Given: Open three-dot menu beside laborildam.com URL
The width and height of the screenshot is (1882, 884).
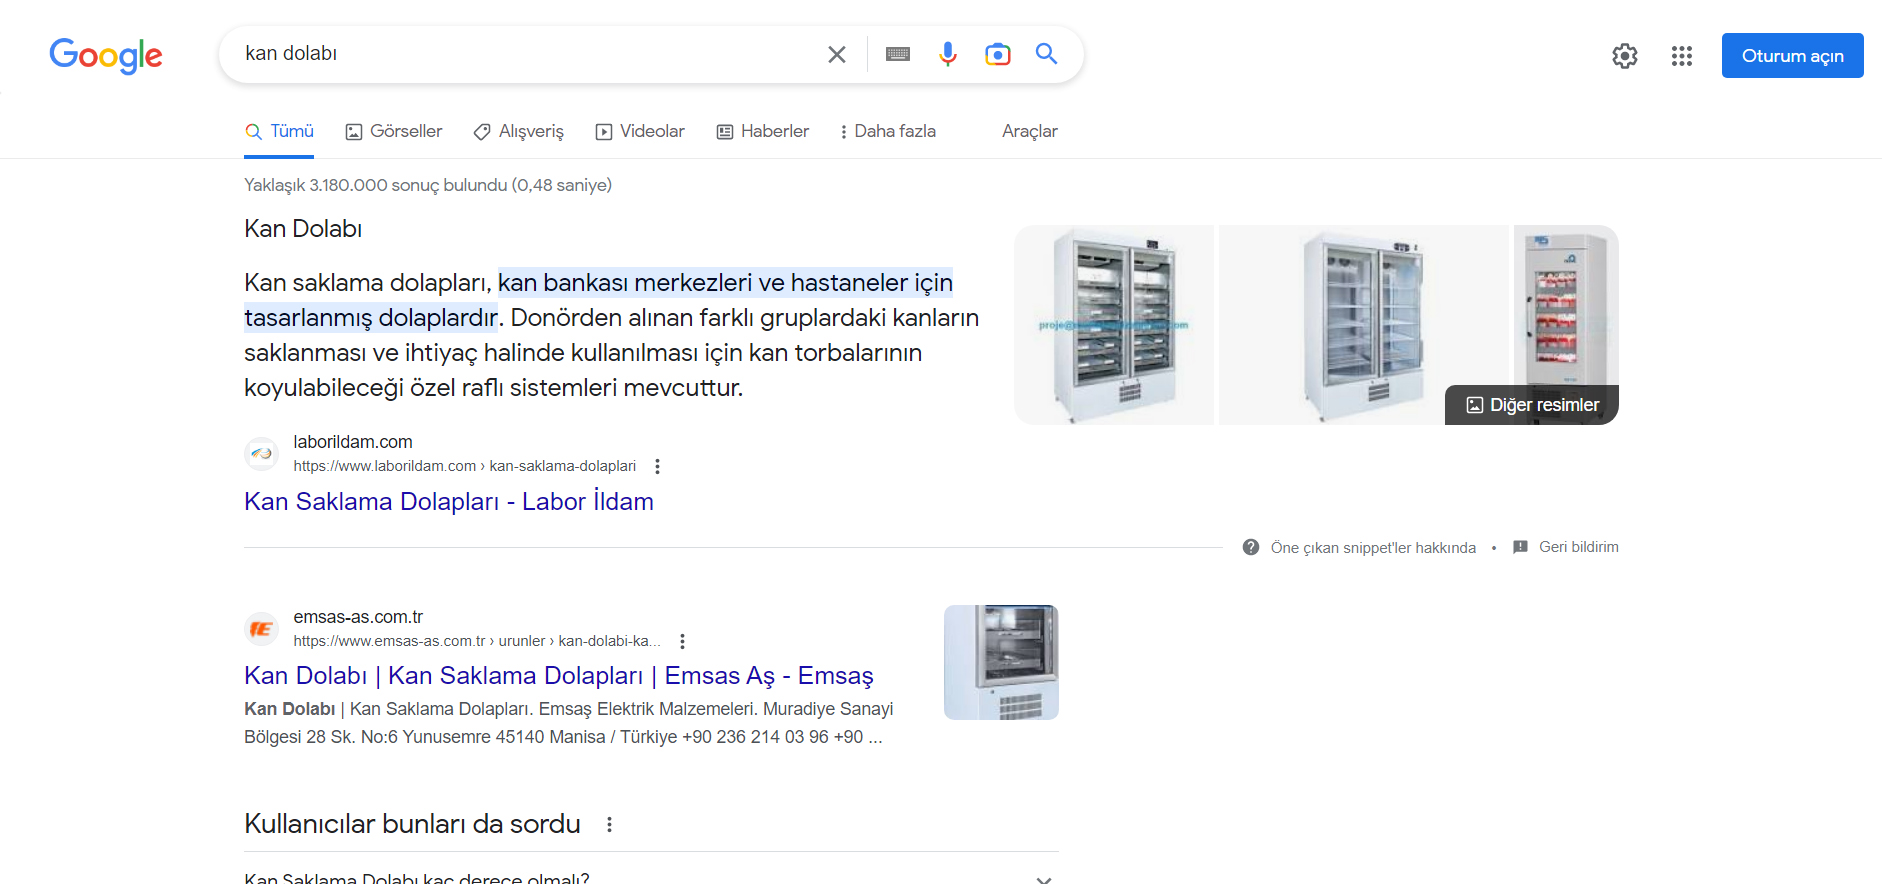Looking at the screenshot, I should [657, 466].
